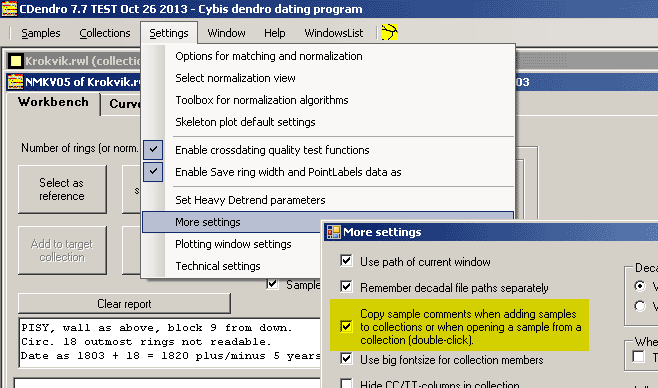
Task: Select the first radio button in the Deca group
Action: point(640,286)
